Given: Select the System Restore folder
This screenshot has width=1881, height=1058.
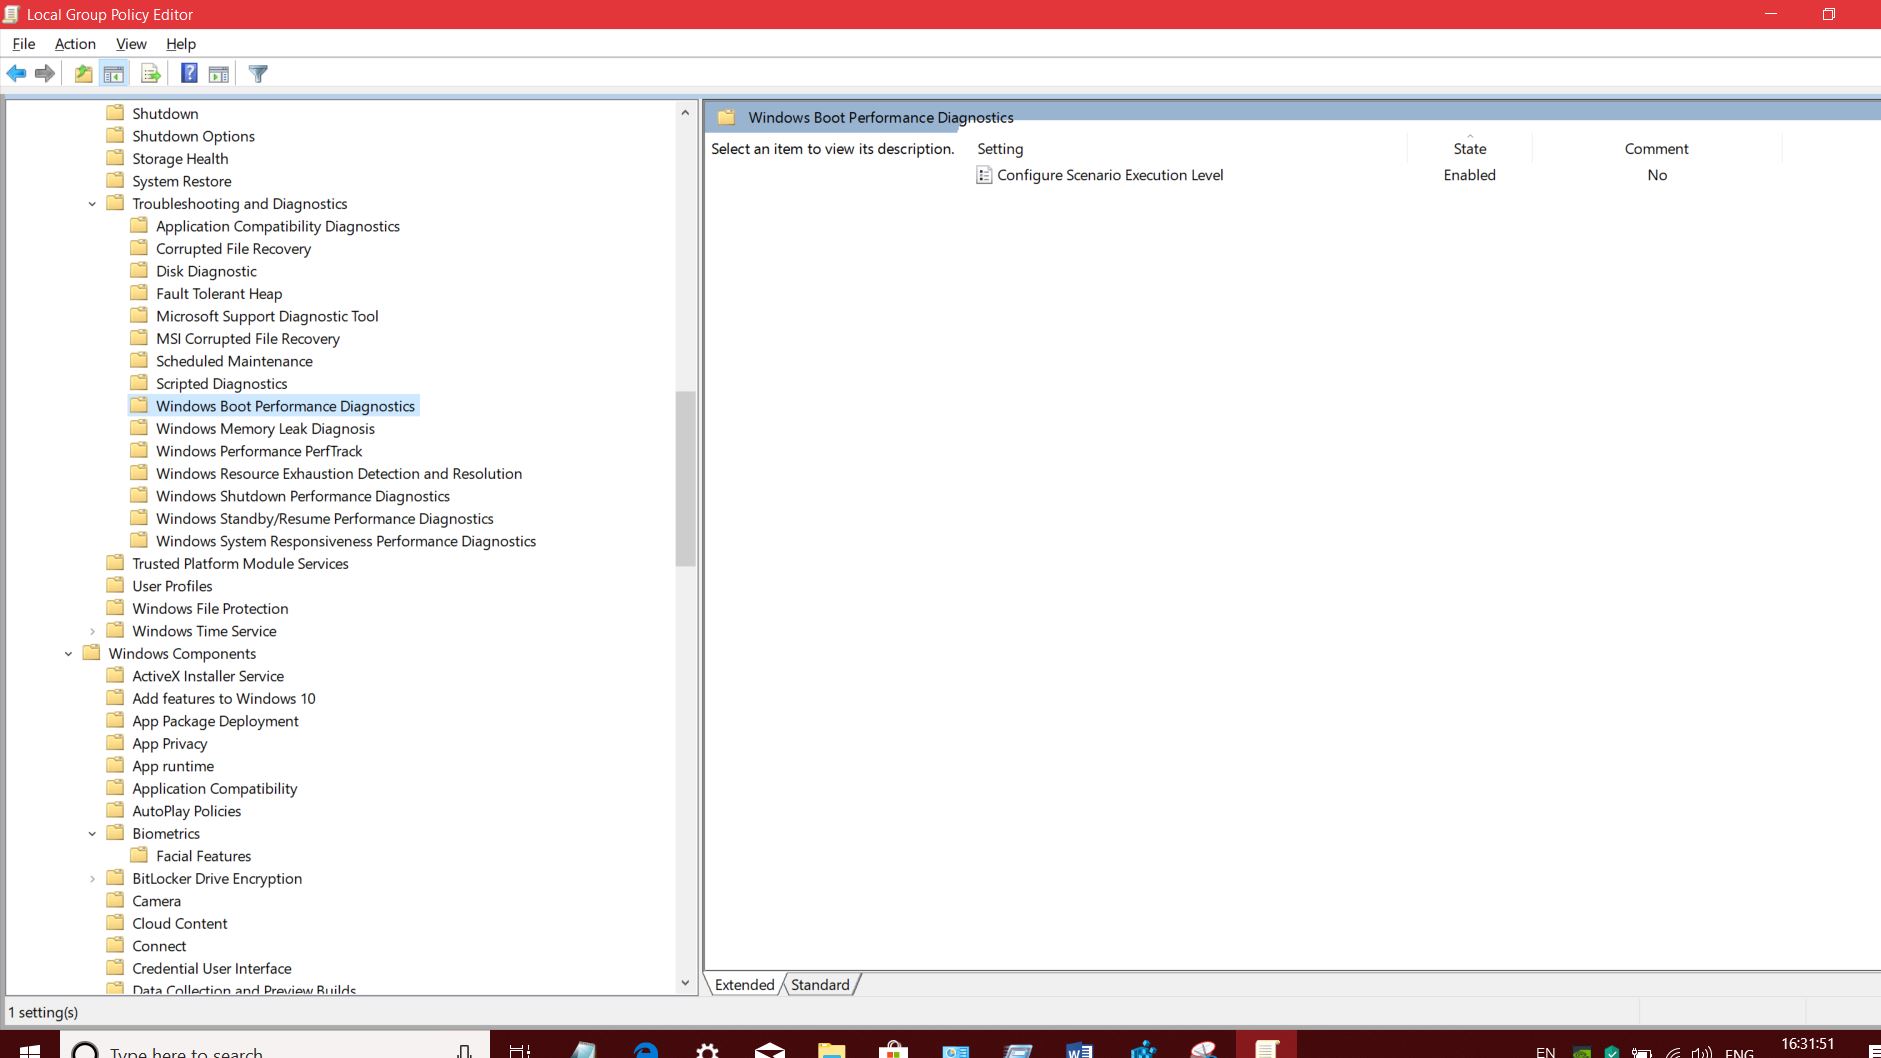Looking at the screenshot, I should coord(181,182).
